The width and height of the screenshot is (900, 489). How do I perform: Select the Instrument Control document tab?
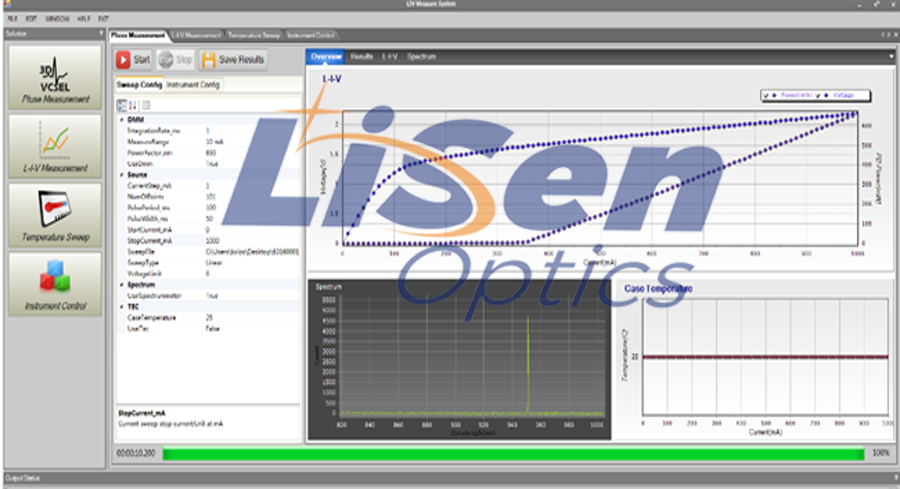pos(310,35)
